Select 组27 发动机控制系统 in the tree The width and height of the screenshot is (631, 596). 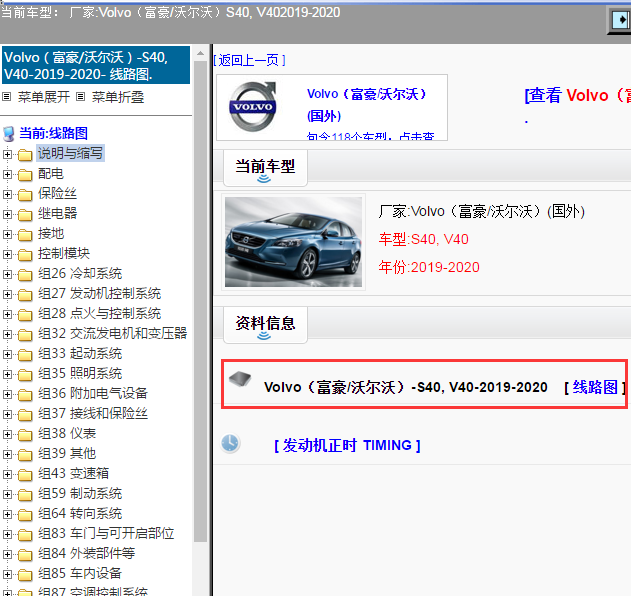coord(99,293)
